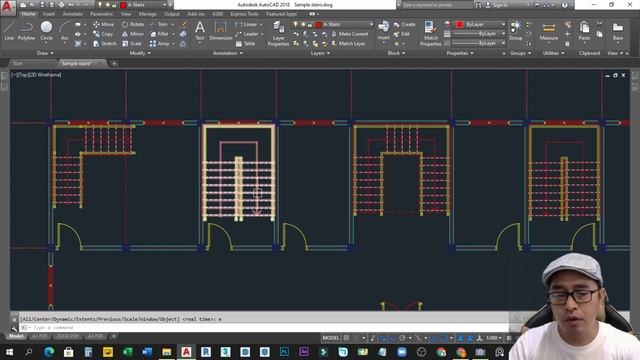Click the Stretch tool
The width and height of the screenshot is (640, 360).
tap(104, 44)
